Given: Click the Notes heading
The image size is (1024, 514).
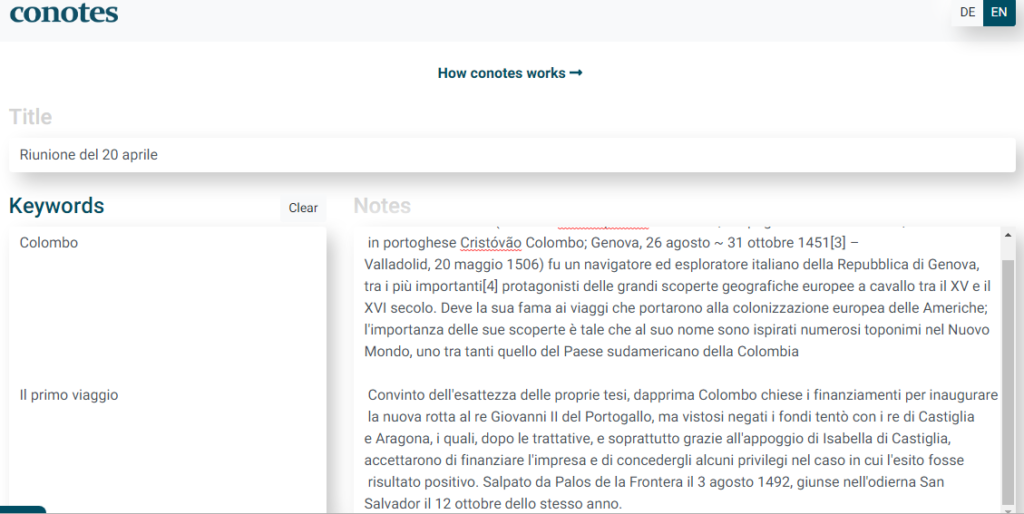Looking at the screenshot, I should pyautogui.click(x=382, y=206).
